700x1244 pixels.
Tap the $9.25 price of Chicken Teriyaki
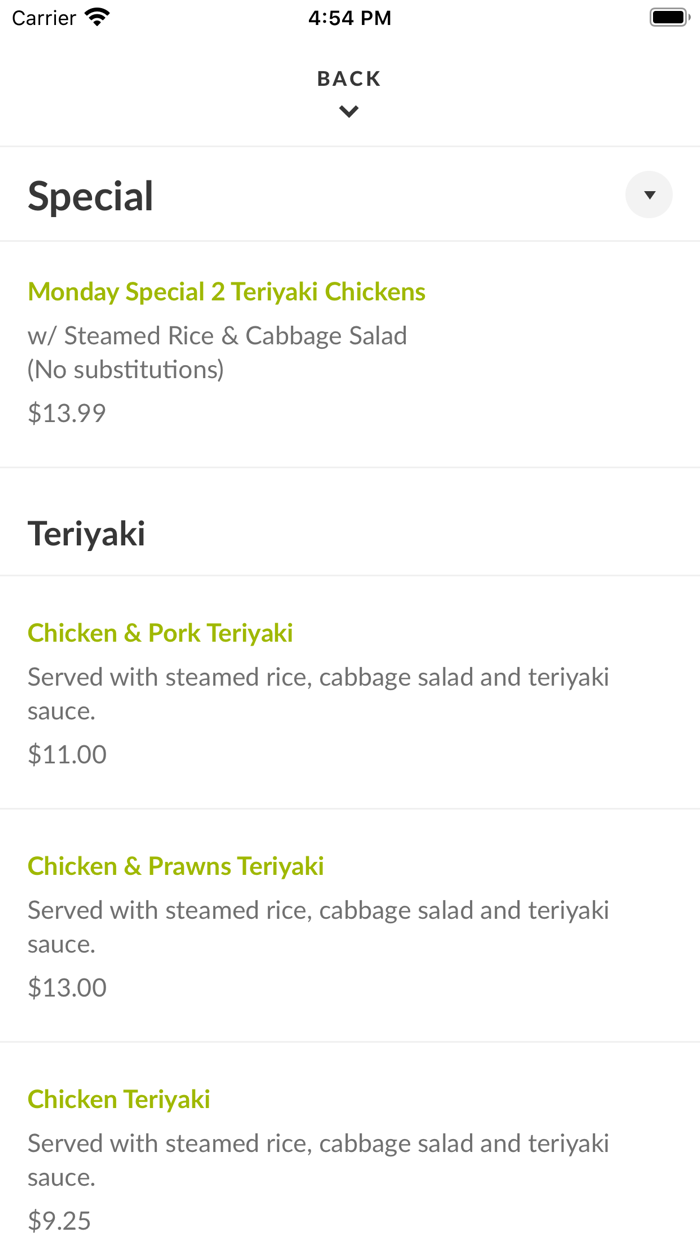point(59,1220)
